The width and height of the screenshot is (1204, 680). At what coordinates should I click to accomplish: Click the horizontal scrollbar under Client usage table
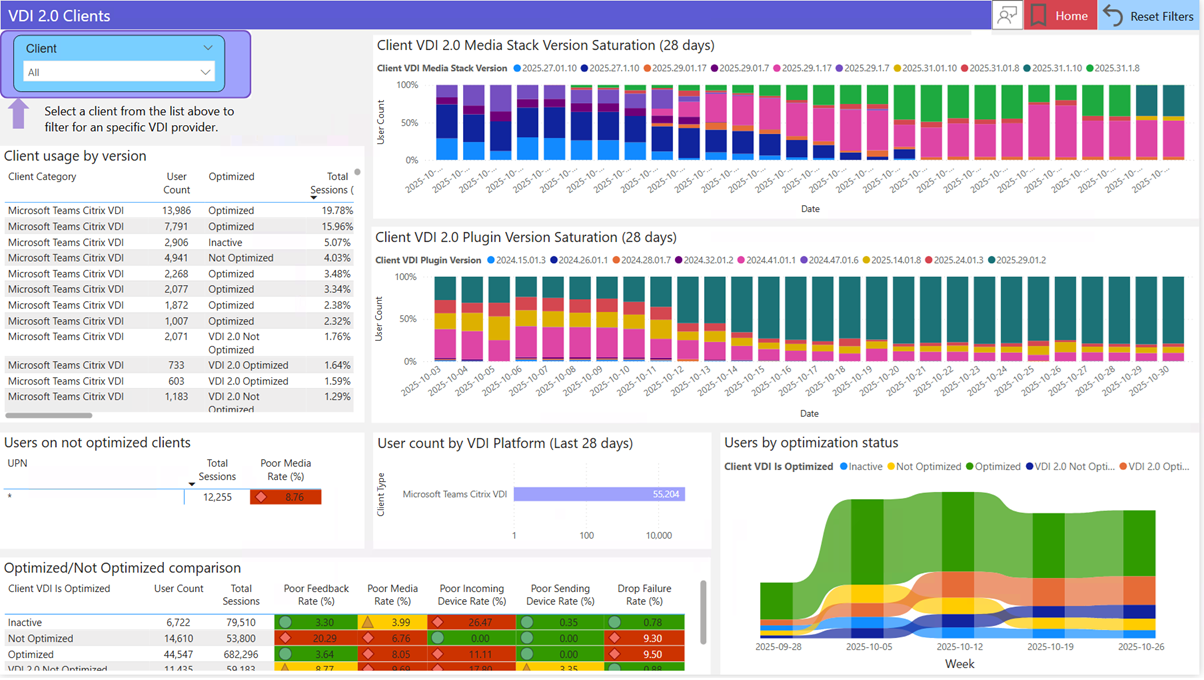[49, 415]
